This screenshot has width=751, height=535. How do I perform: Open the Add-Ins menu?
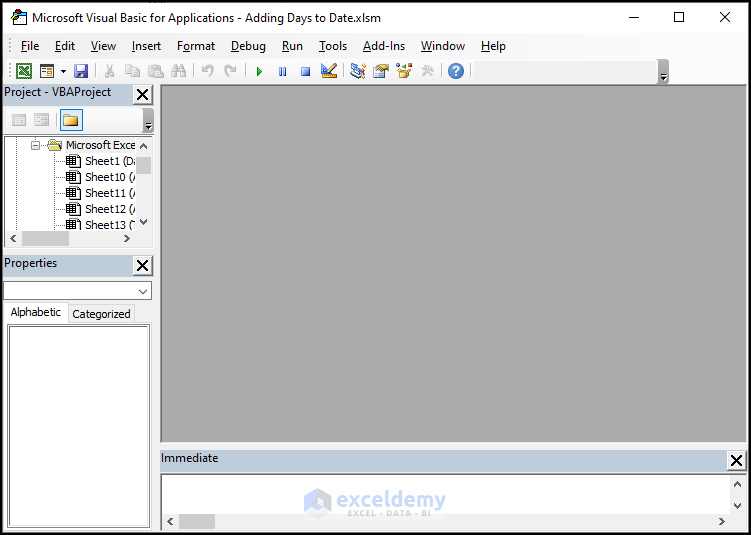click(x=384, y=46)
